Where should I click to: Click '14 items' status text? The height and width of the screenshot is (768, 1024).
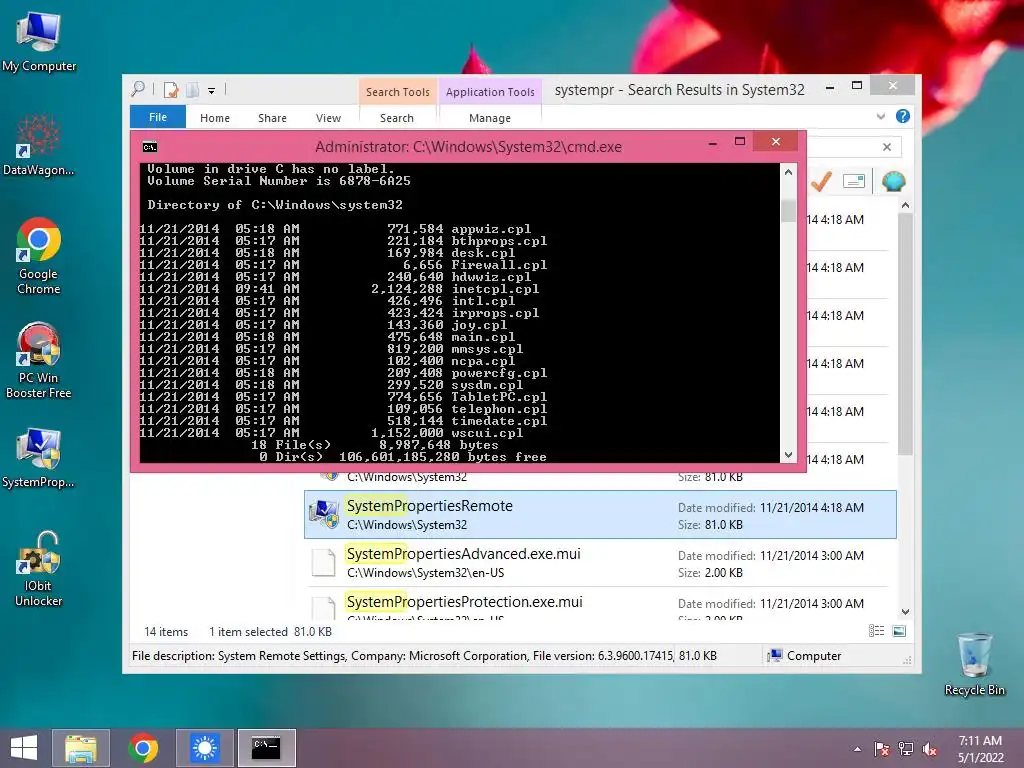click(166, 632)
